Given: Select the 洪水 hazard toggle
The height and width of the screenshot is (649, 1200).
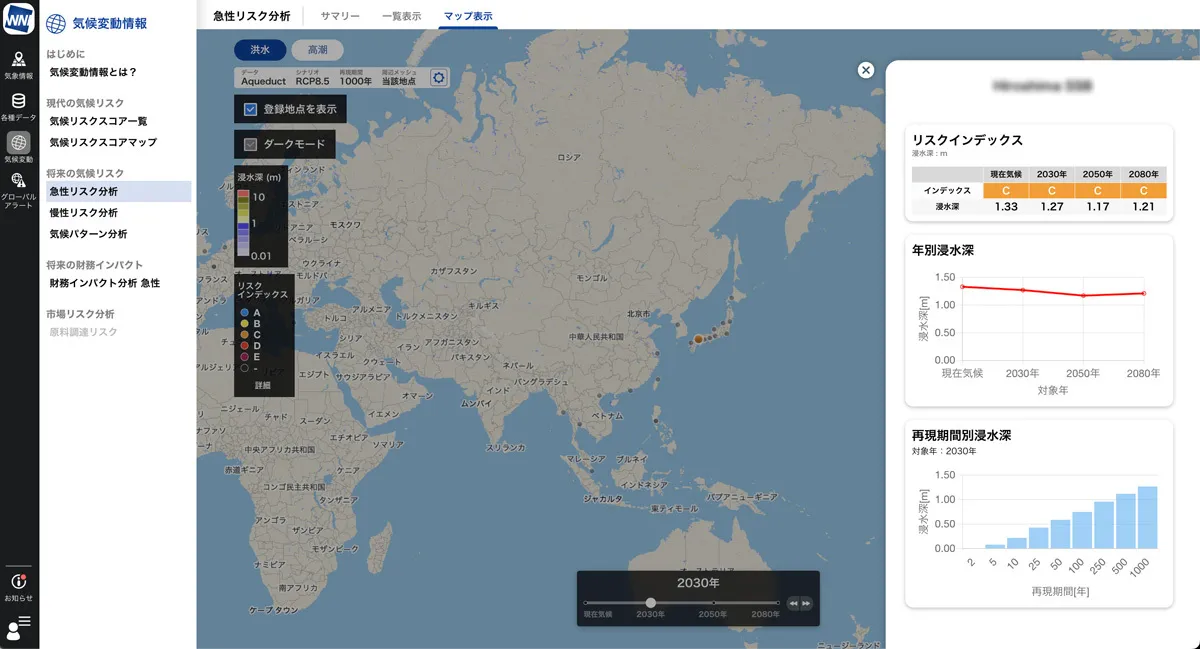Looking at the screenshot, I should coord(260,50).
